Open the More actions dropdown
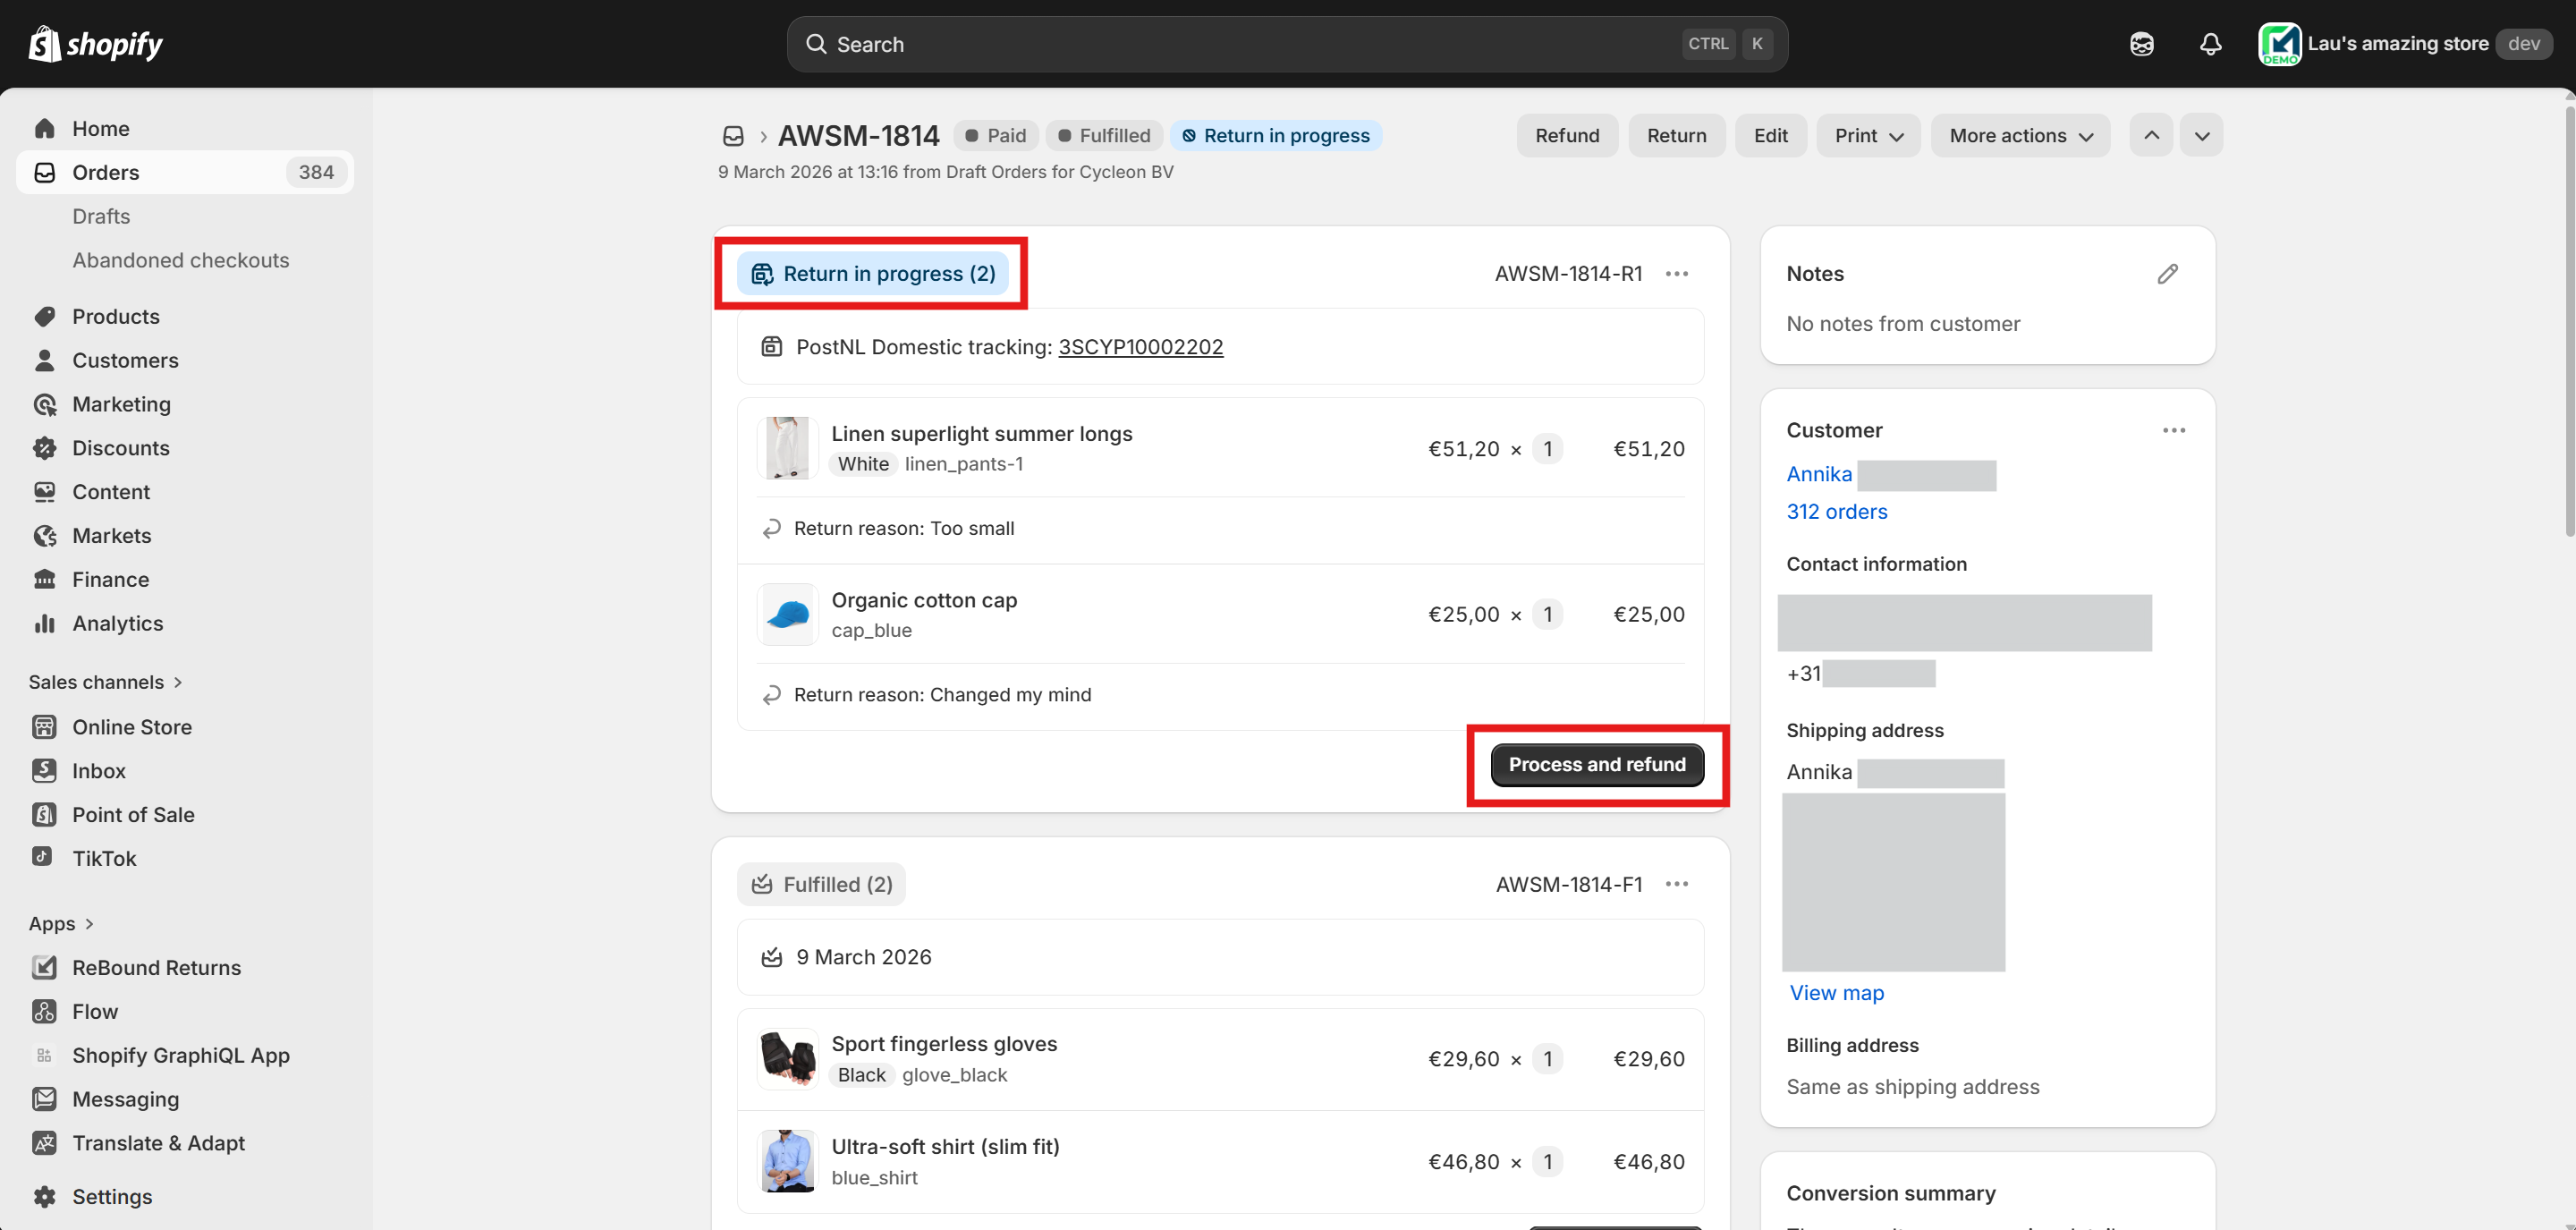This screenshot has width=2576, height=1230. click(2020, 136)
